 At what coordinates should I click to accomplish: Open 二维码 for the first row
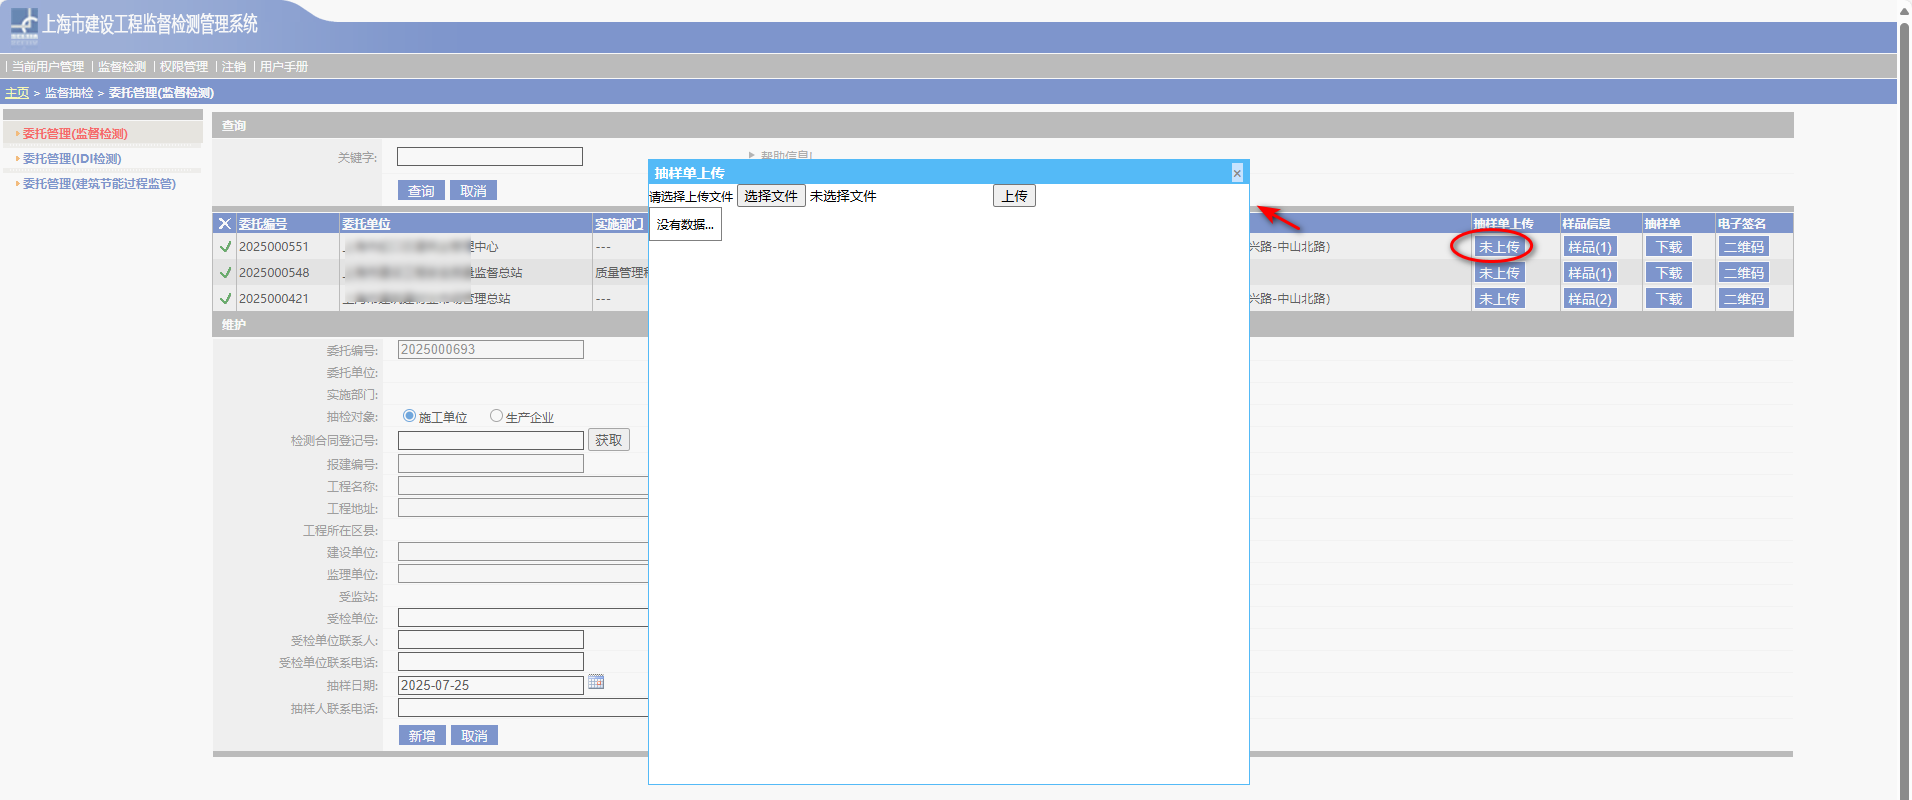tap(1743, 247)
